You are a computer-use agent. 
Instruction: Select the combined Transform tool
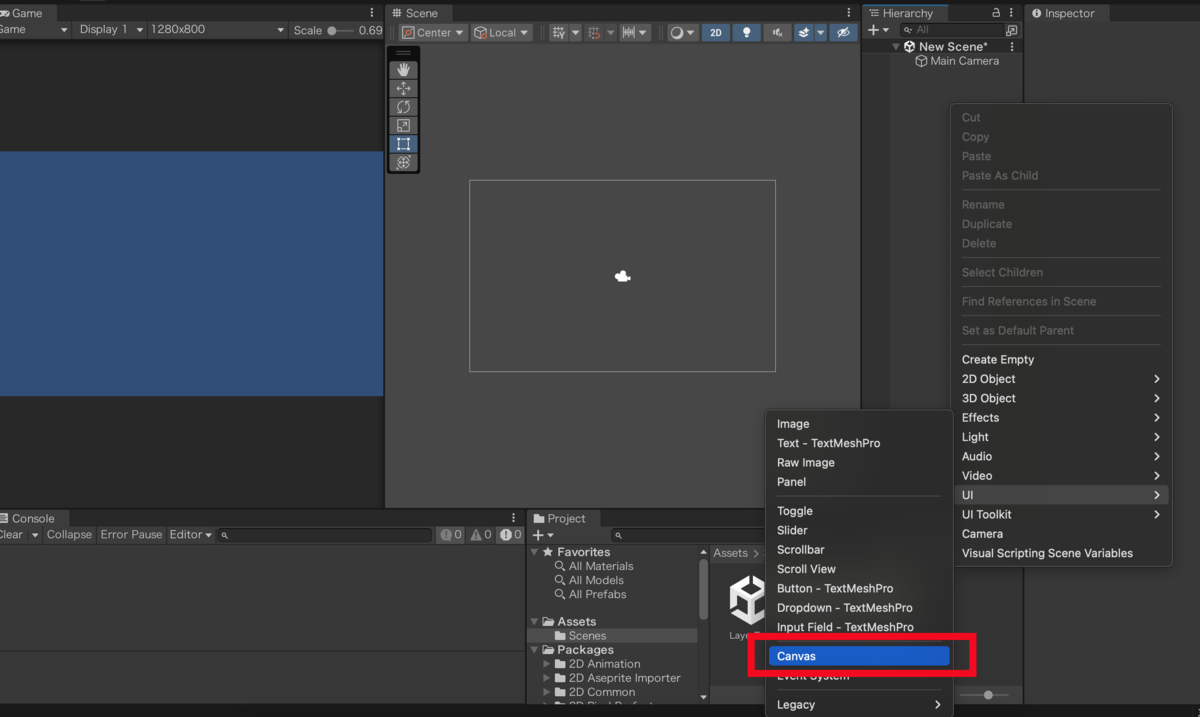pyautogui.click(x=403, y=162)
